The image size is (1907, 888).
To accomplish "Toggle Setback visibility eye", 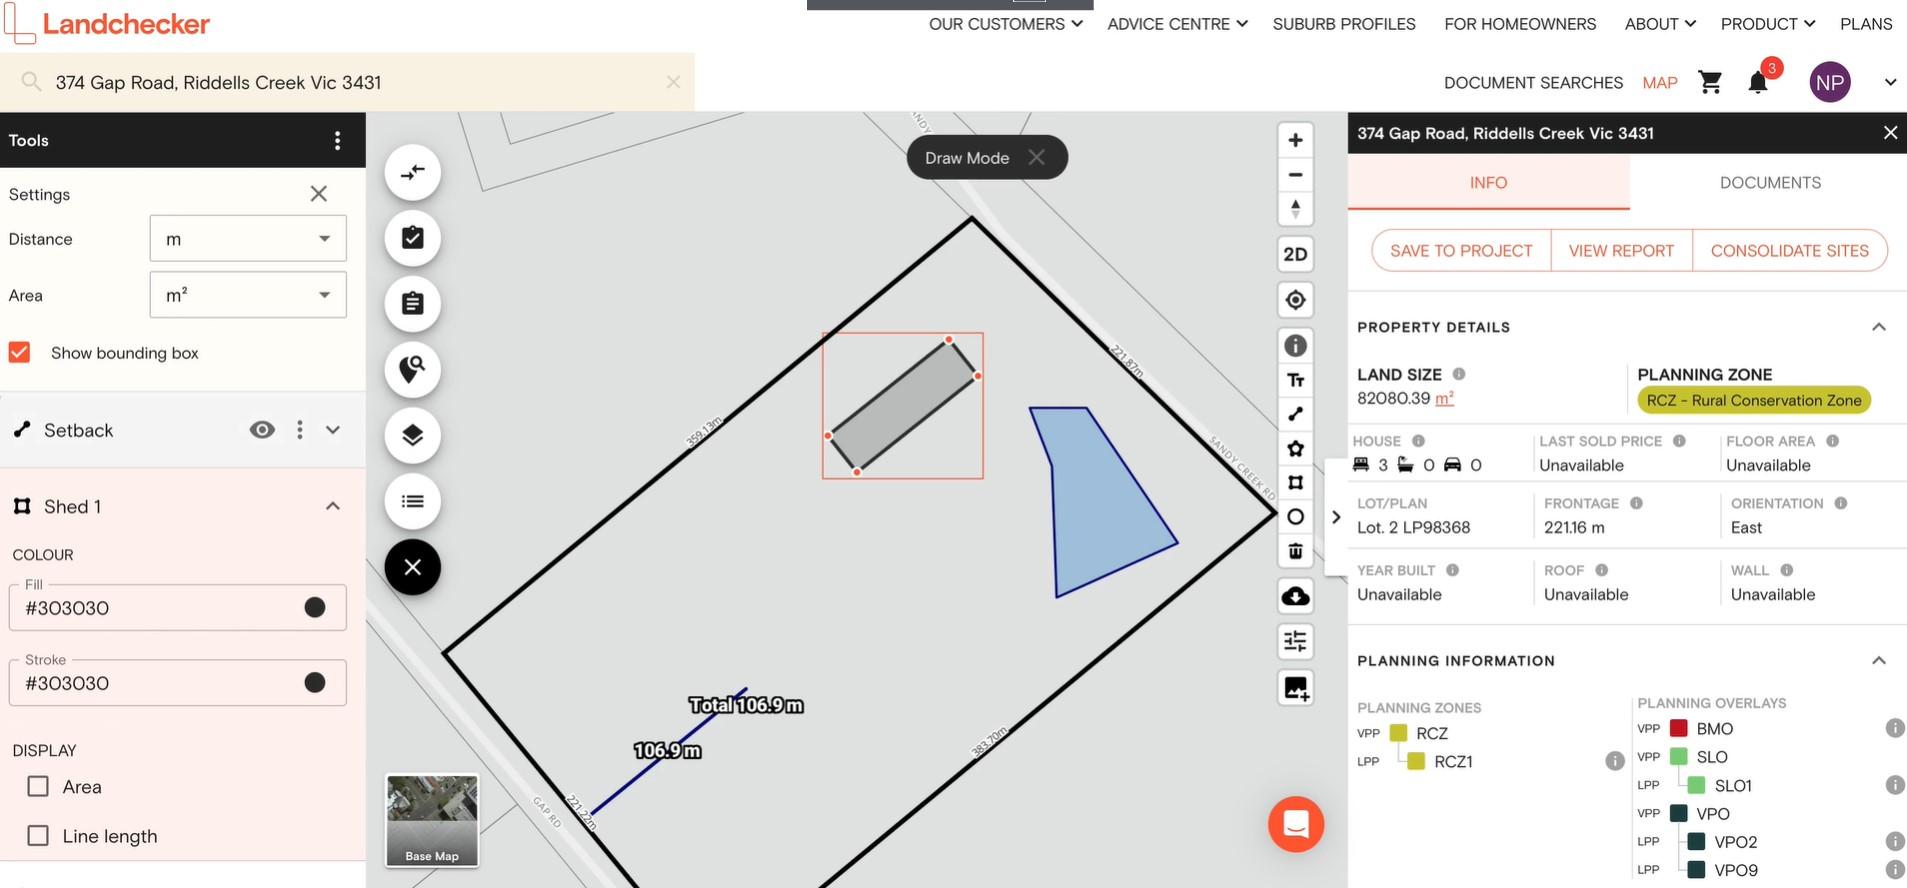I will tap(262, 430).
